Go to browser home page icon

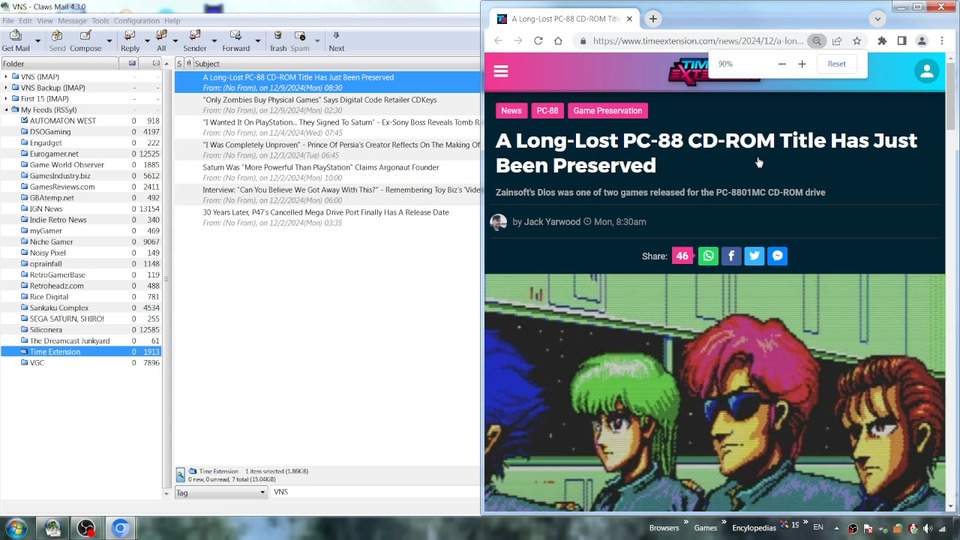tap(558, 41)
